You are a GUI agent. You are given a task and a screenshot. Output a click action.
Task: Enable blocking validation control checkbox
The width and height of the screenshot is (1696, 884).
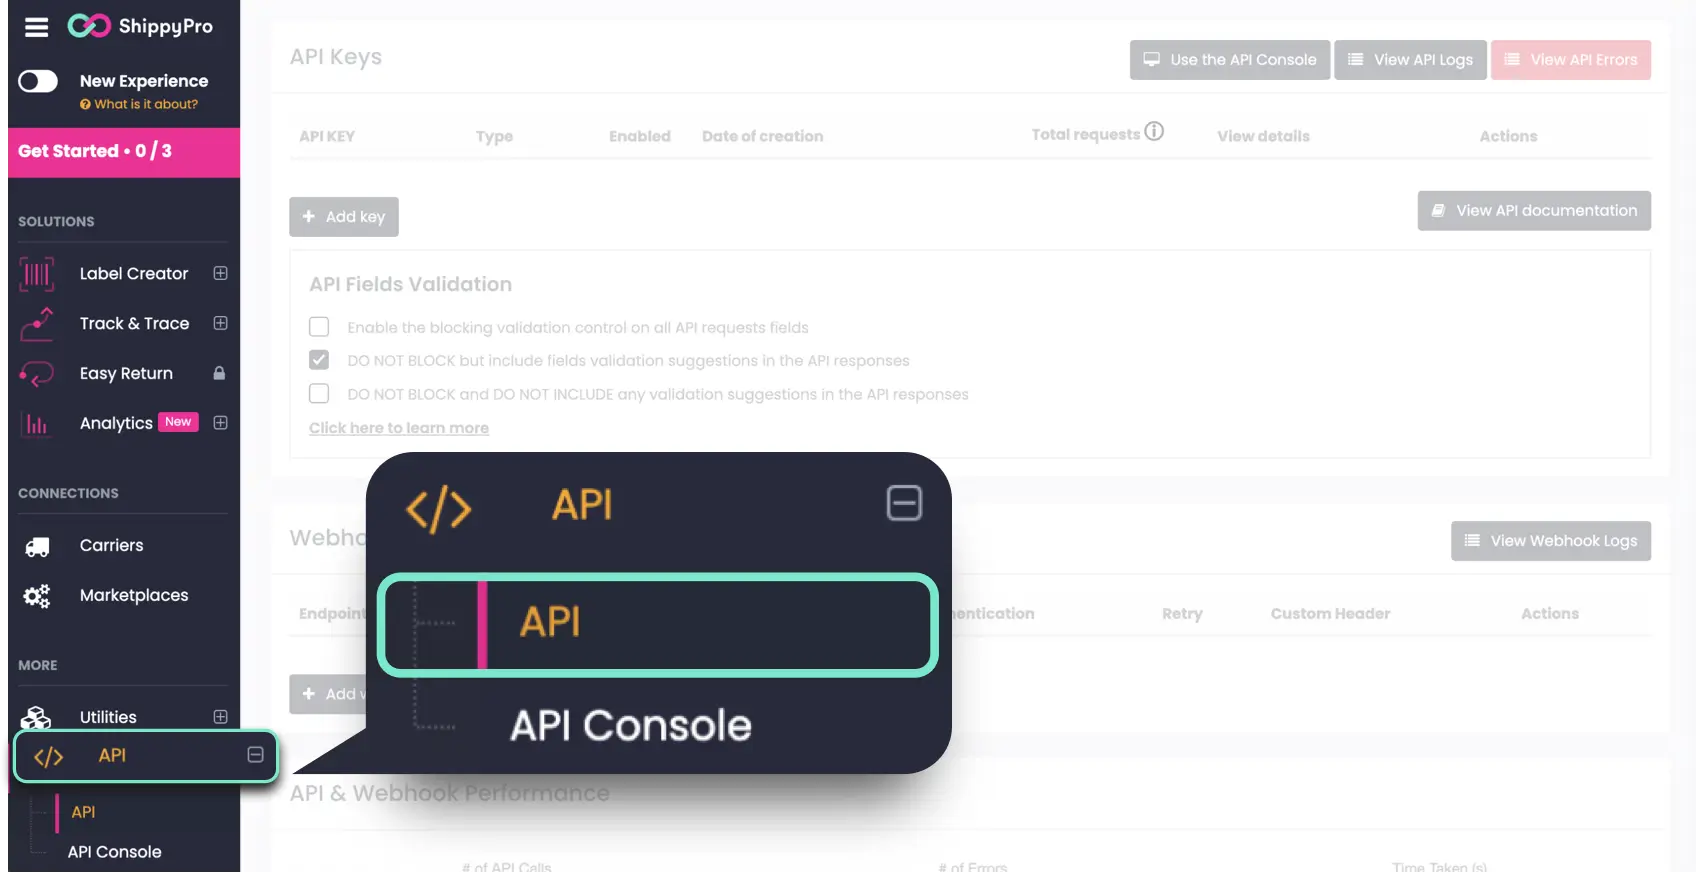pos(319,327)
